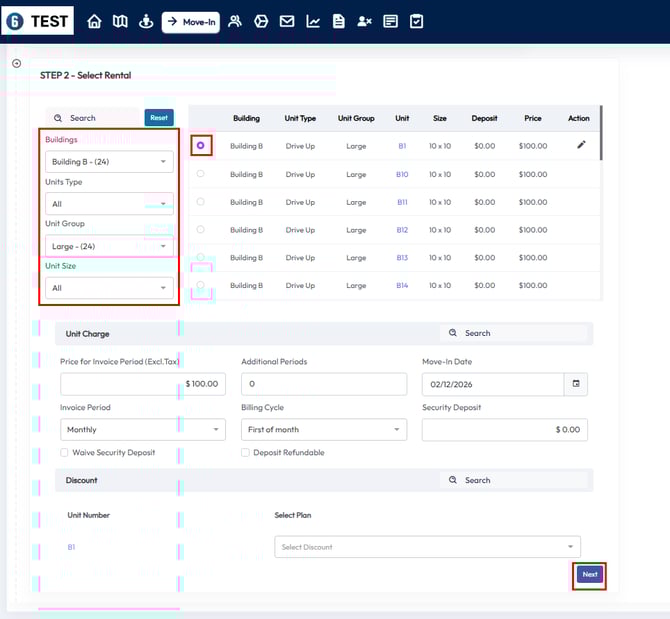Click the envelope mail icon
This screenshot has width=670, height=619.
pos(287,21)
